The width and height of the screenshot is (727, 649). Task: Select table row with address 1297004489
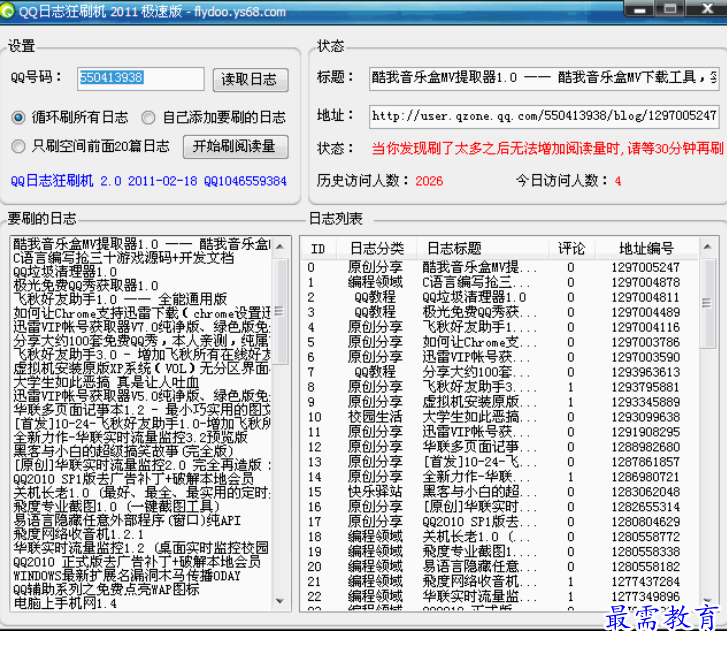pyautogui.click(x=500, y=312)
